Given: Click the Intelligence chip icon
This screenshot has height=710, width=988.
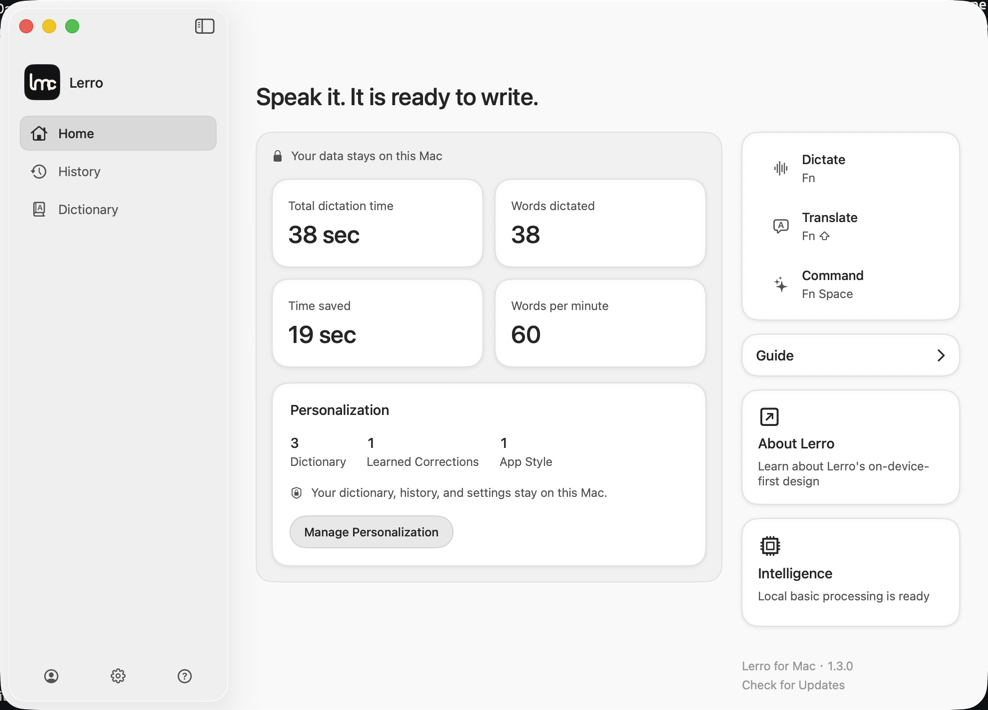Looking at the screenshot, I should (x=770, y=546).
